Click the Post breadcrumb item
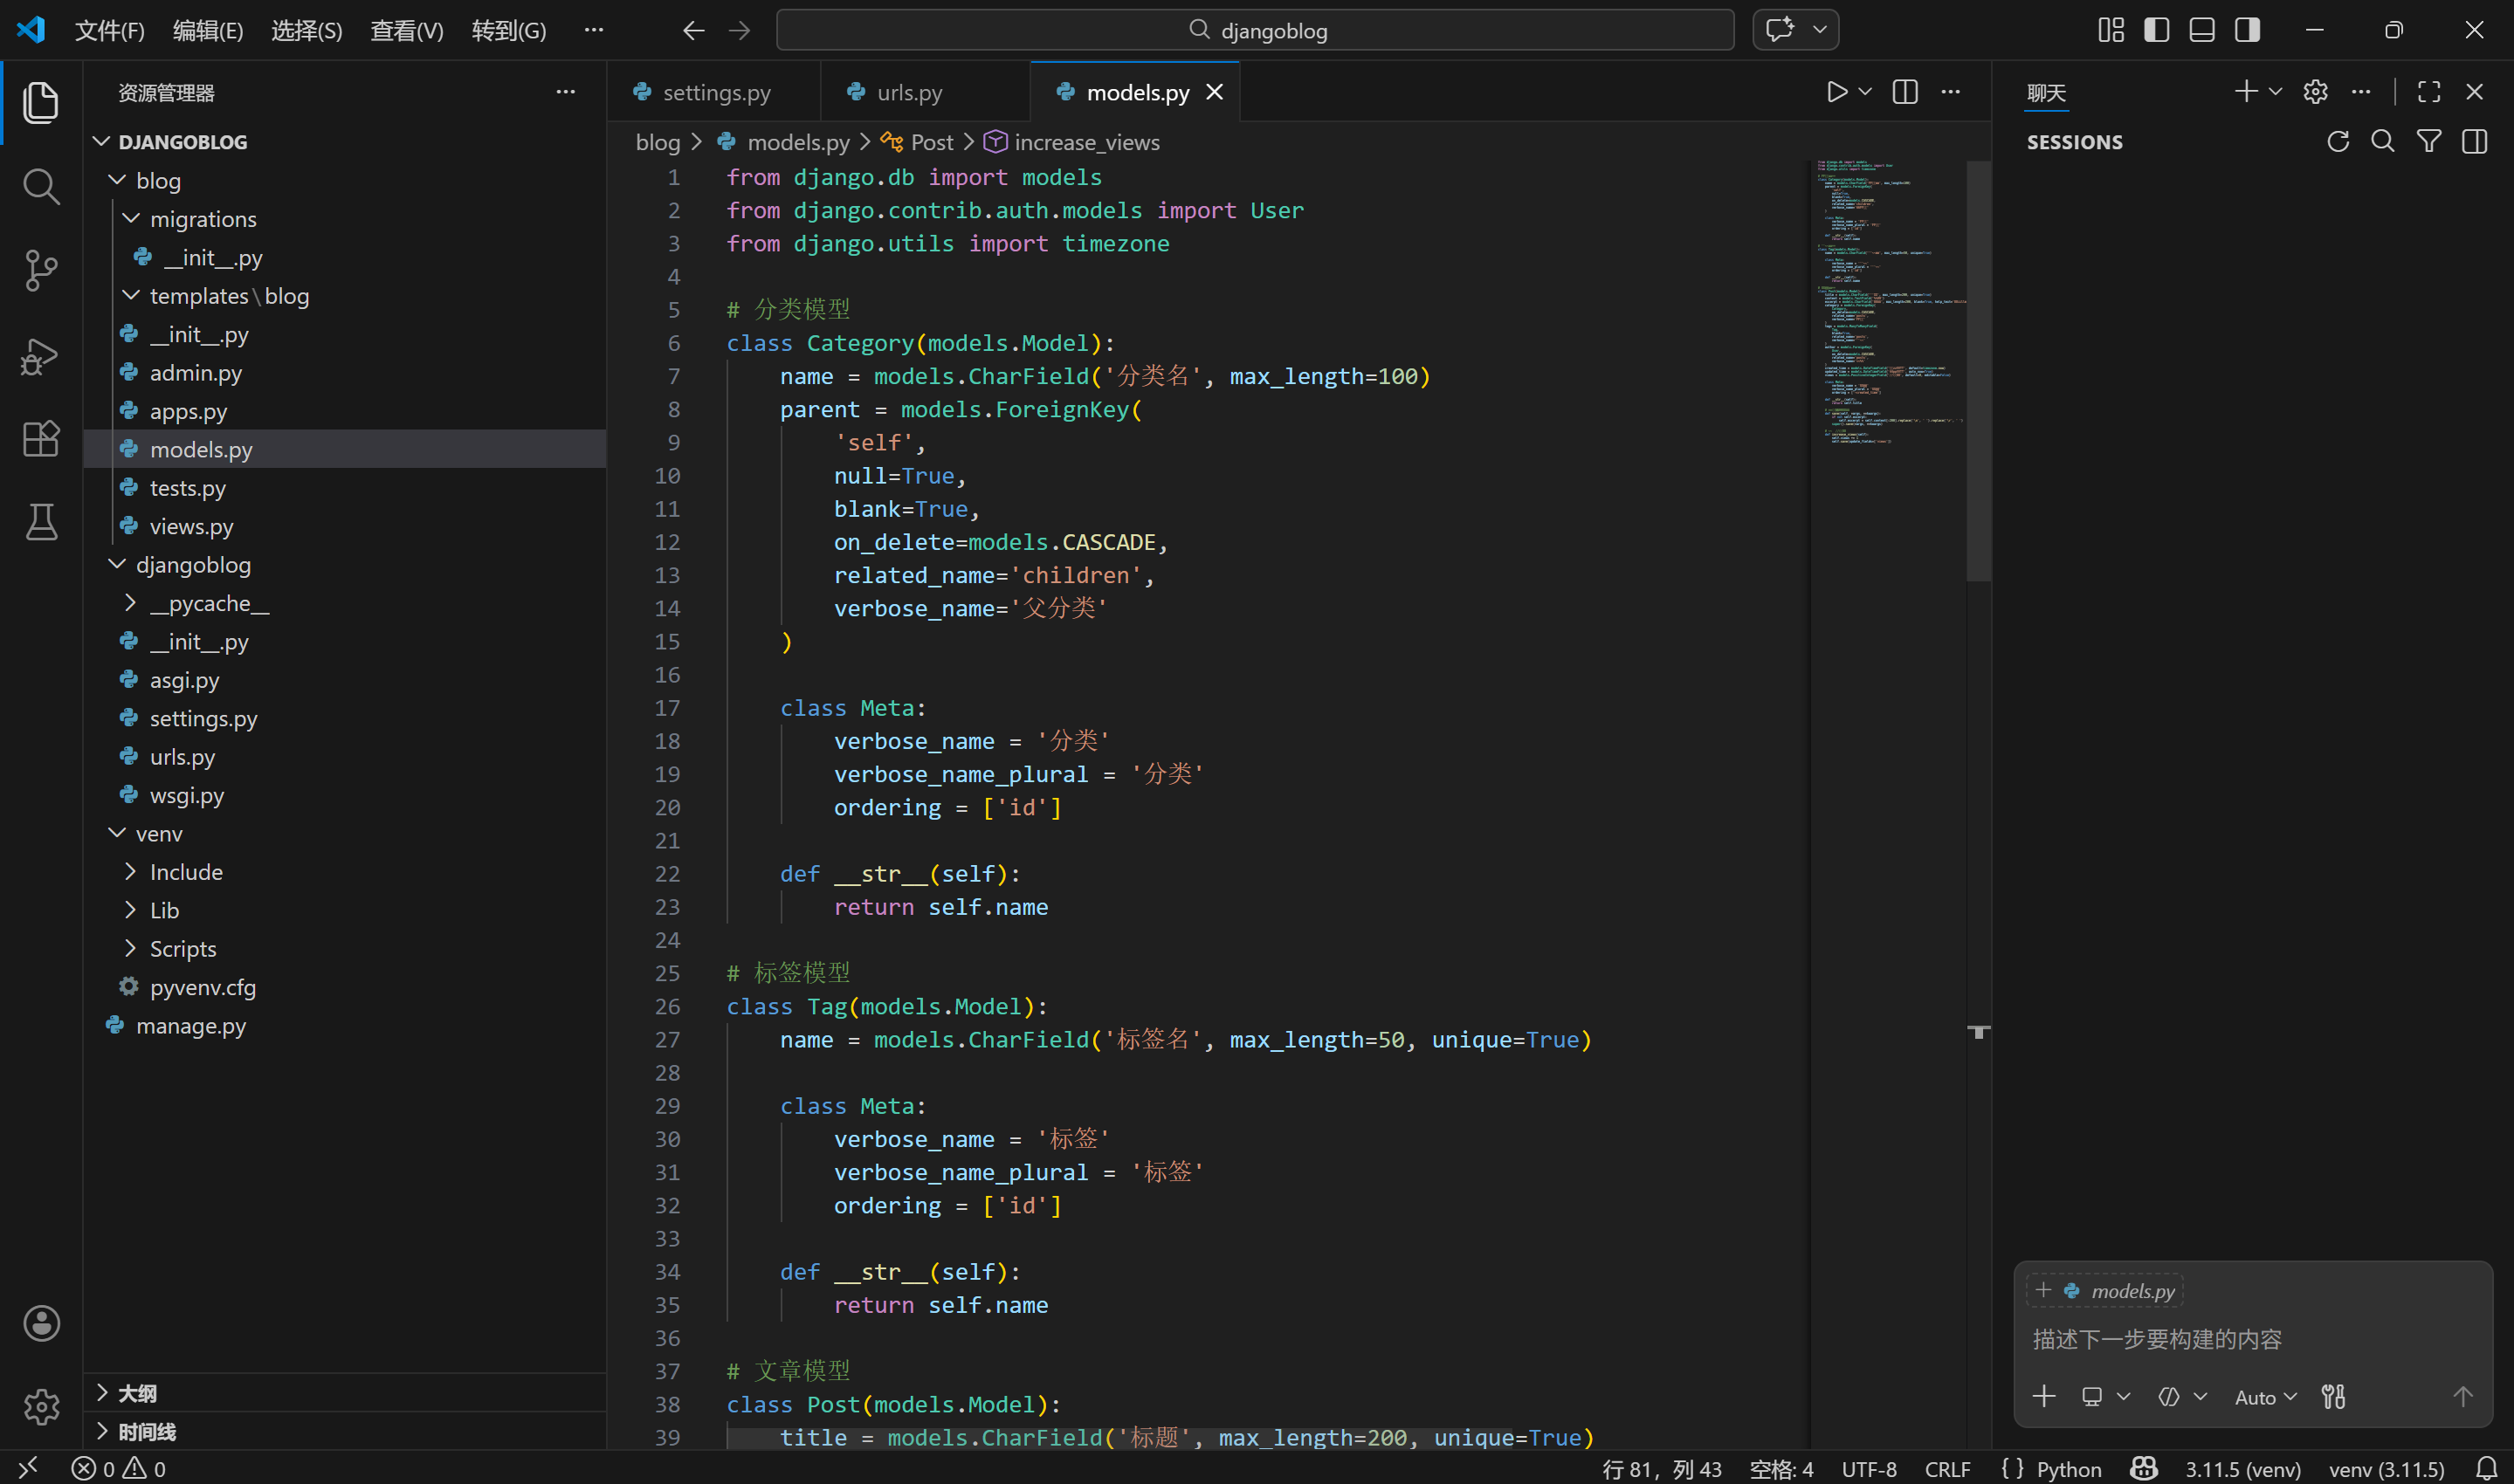Image resolution: width=2514 pixels, height=1484 pixels. 931,142
